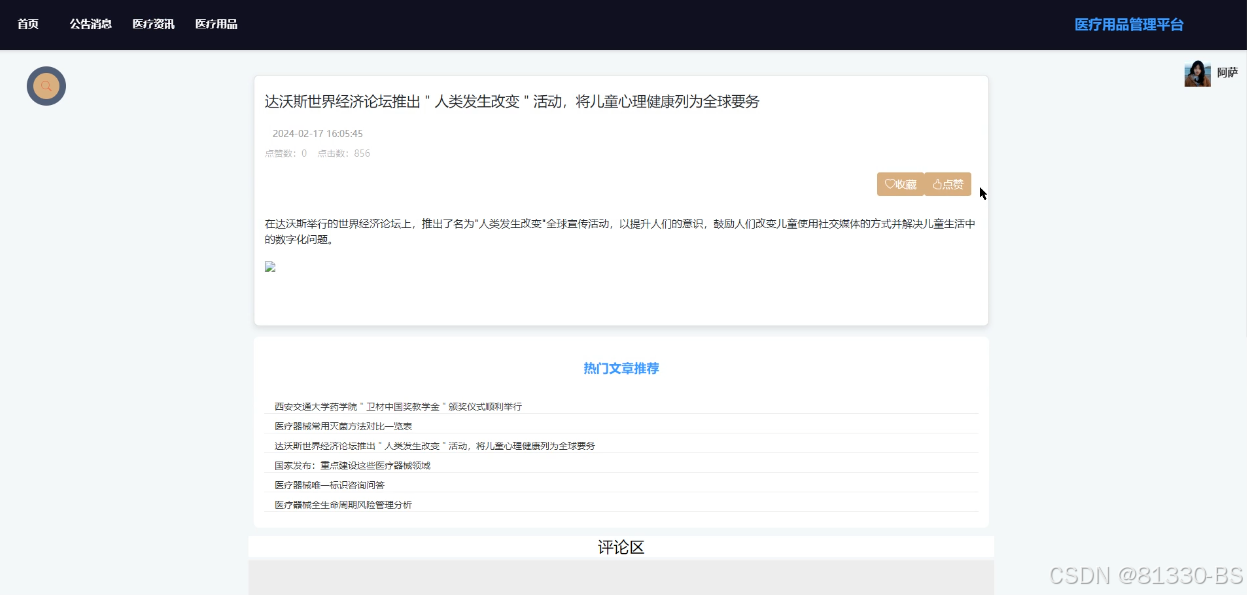
Task: Open the 医疗用品 menu item
Action: click(216, 24)
